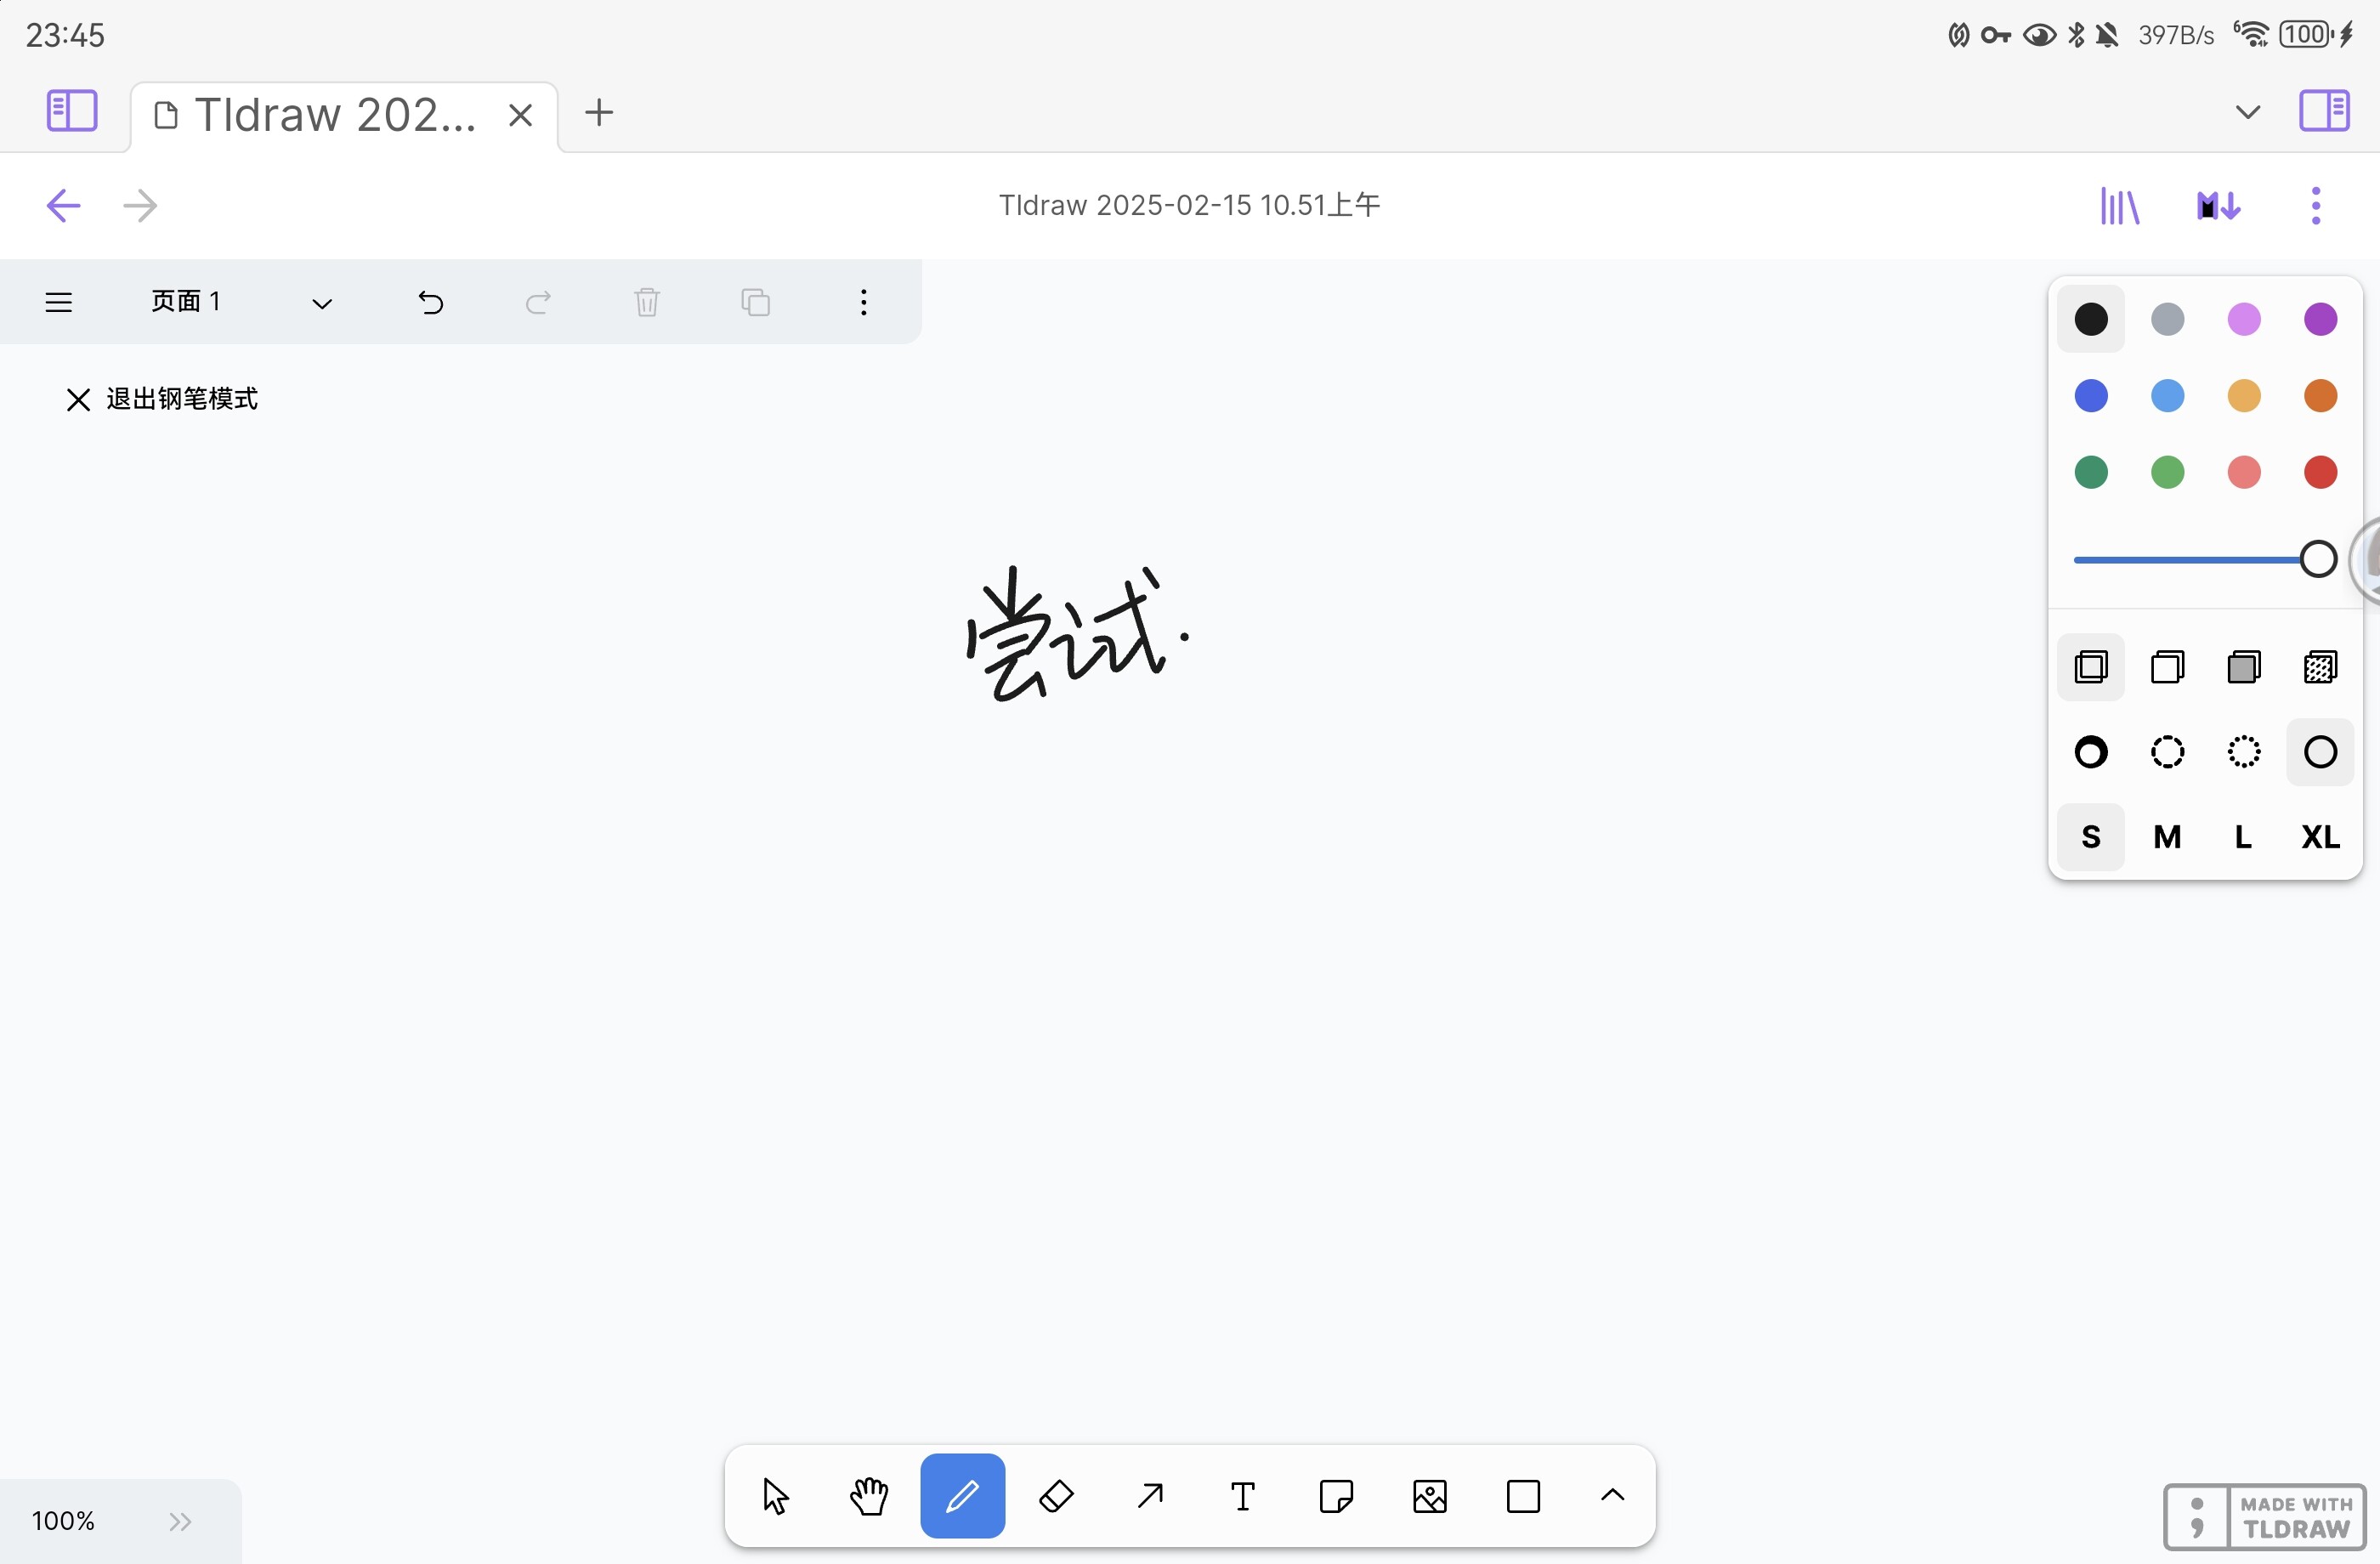
Task: Select the Hand pan tool
Action: tap(869, 1496)
